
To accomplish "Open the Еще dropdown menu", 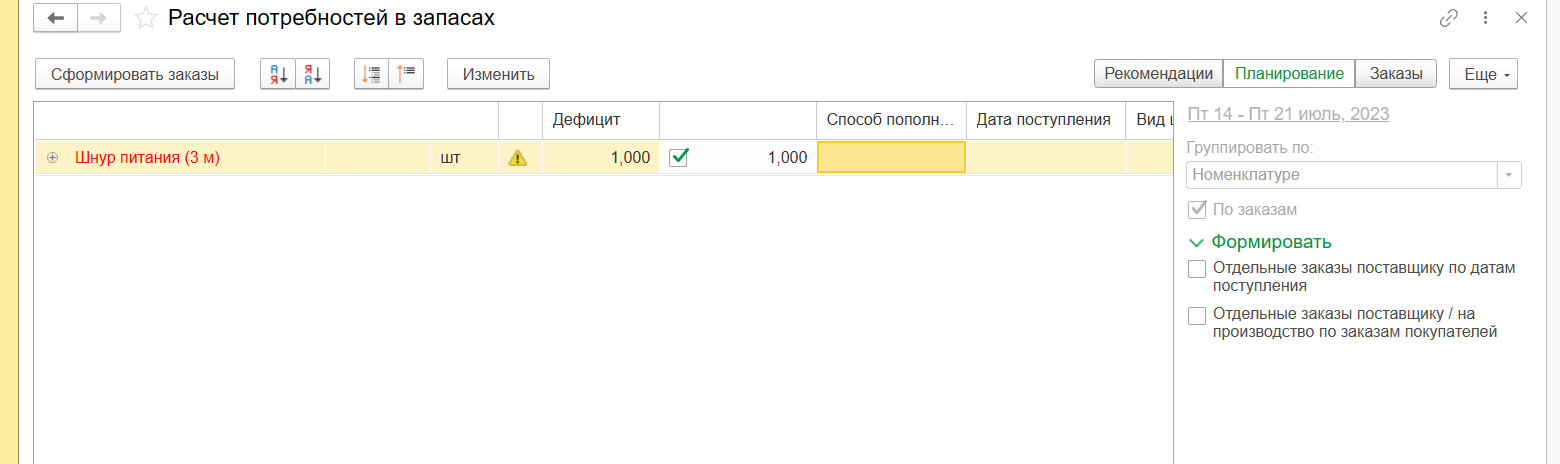I will [1483, 74].
